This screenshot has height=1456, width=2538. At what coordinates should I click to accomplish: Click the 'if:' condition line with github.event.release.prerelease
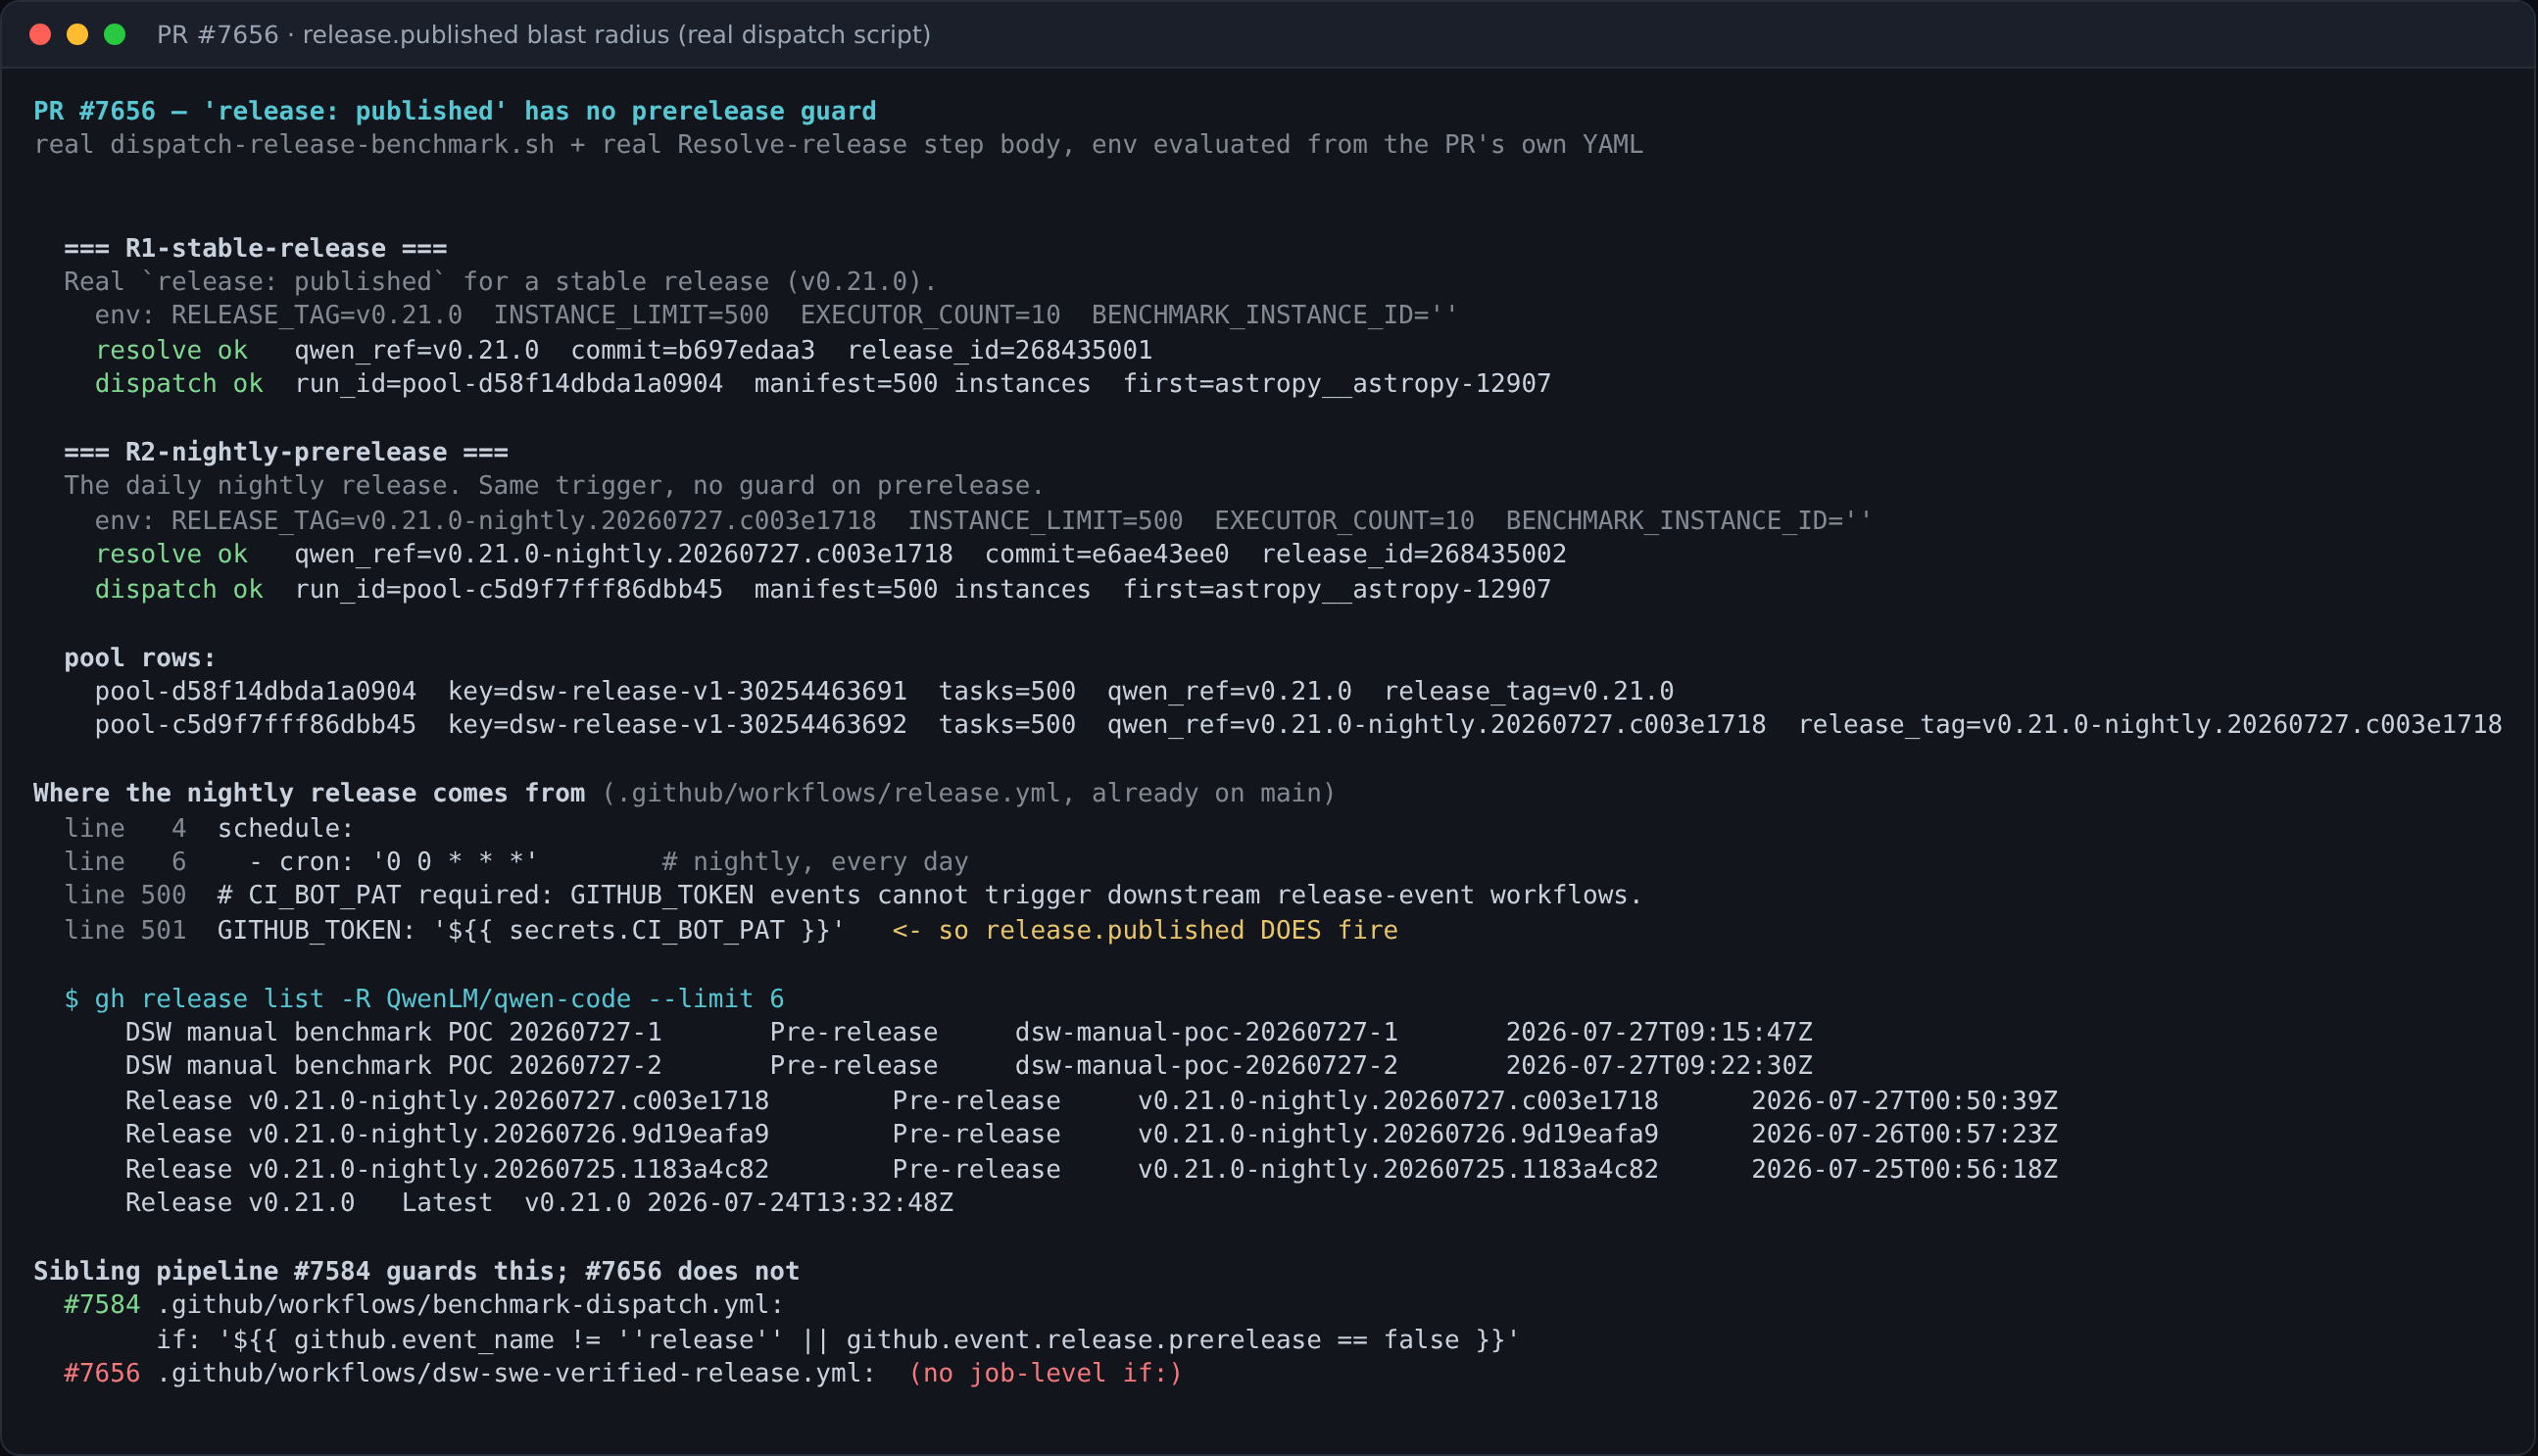838,1340
